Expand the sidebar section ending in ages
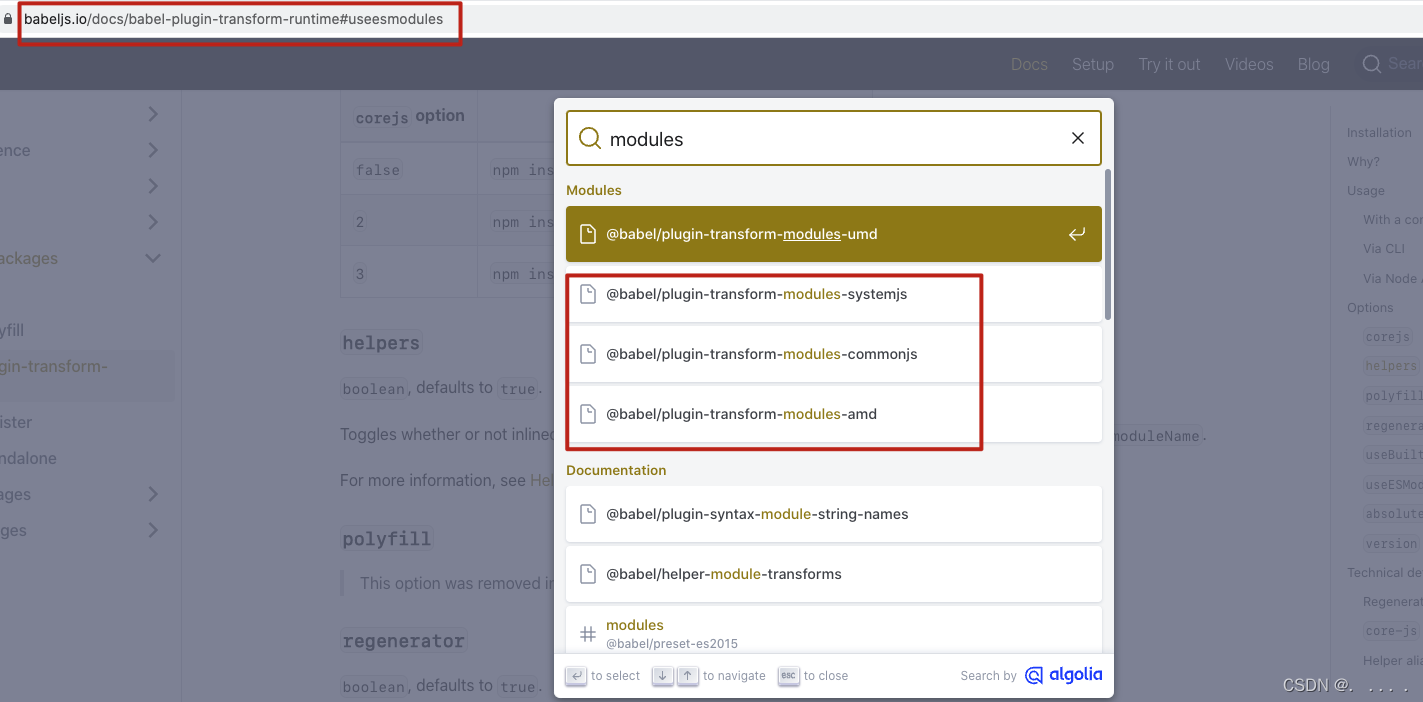Viewport: 1423px width, 702px height. [153, 494]
